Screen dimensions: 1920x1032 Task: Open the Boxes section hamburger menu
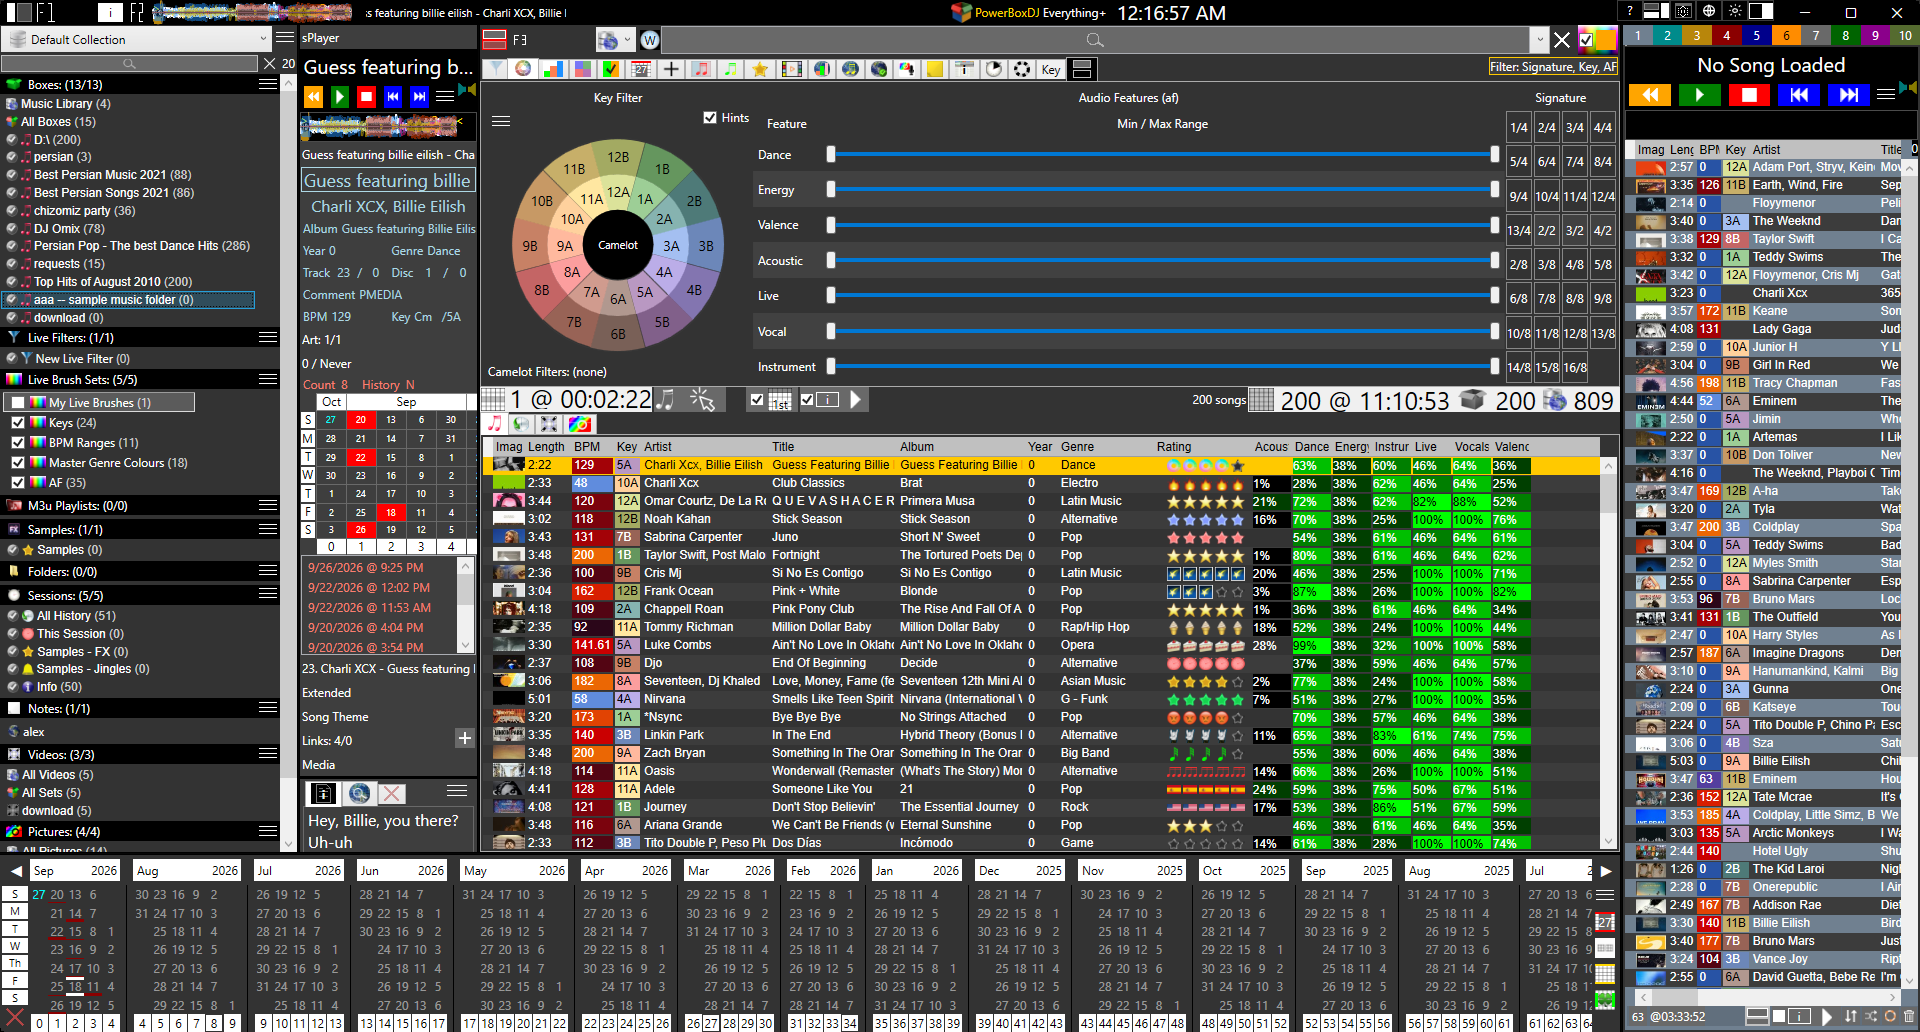click(268, 85)
